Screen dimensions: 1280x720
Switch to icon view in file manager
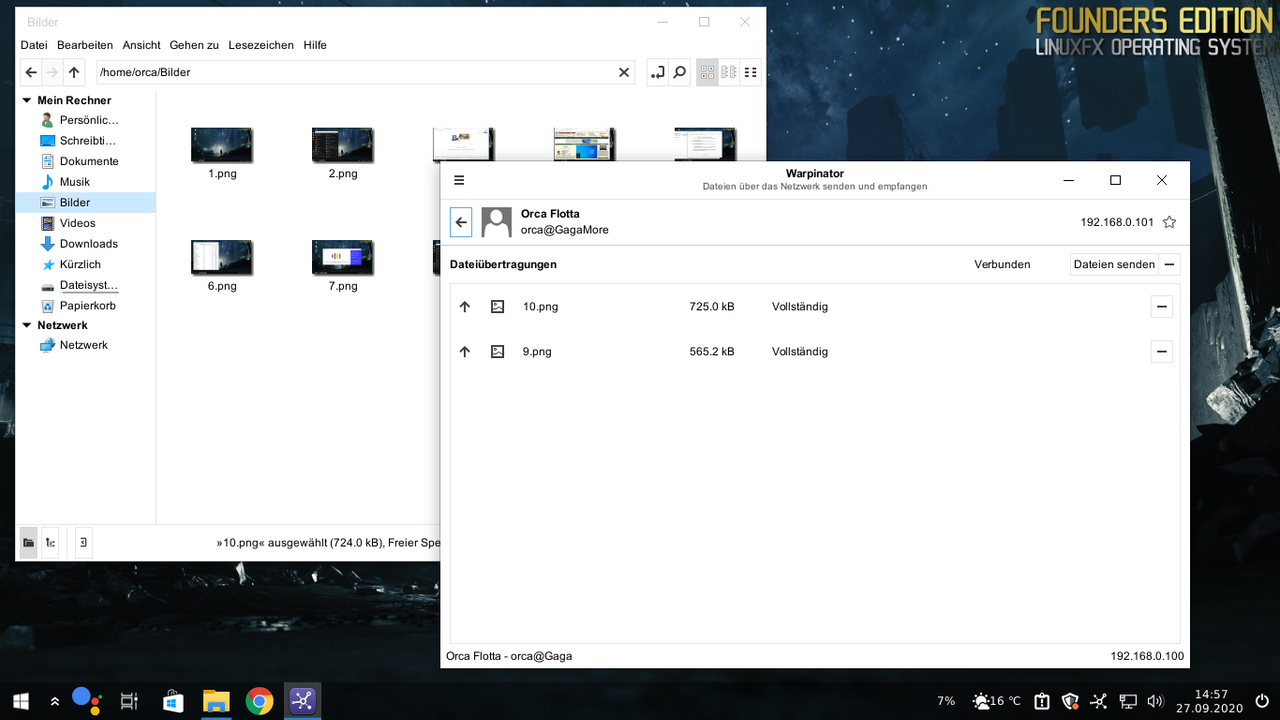click(707, 72)
